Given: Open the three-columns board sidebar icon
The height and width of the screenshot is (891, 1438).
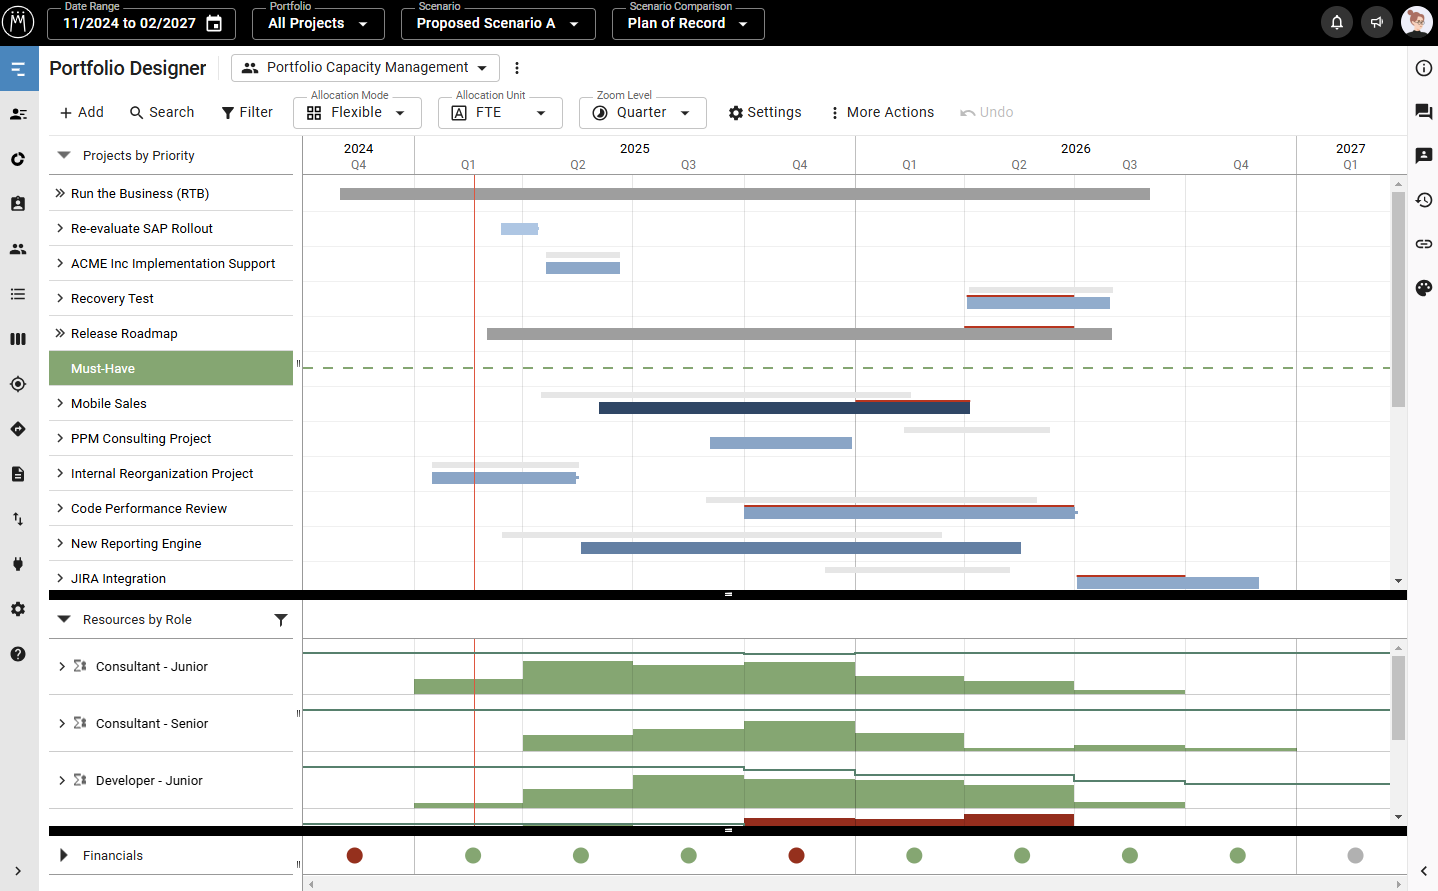Looking at the screenshot, I should click(18, 339).
